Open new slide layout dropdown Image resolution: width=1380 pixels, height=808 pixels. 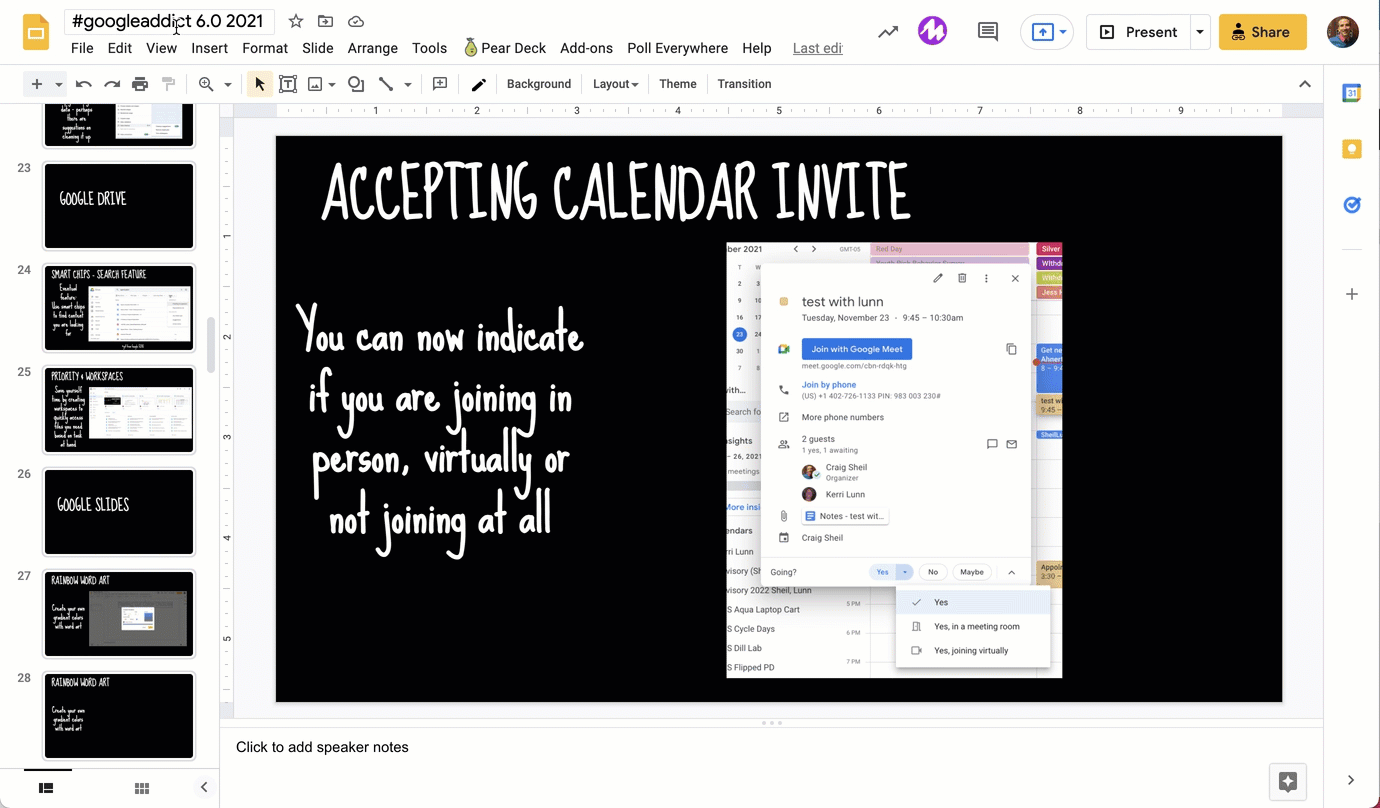[59, 84]
